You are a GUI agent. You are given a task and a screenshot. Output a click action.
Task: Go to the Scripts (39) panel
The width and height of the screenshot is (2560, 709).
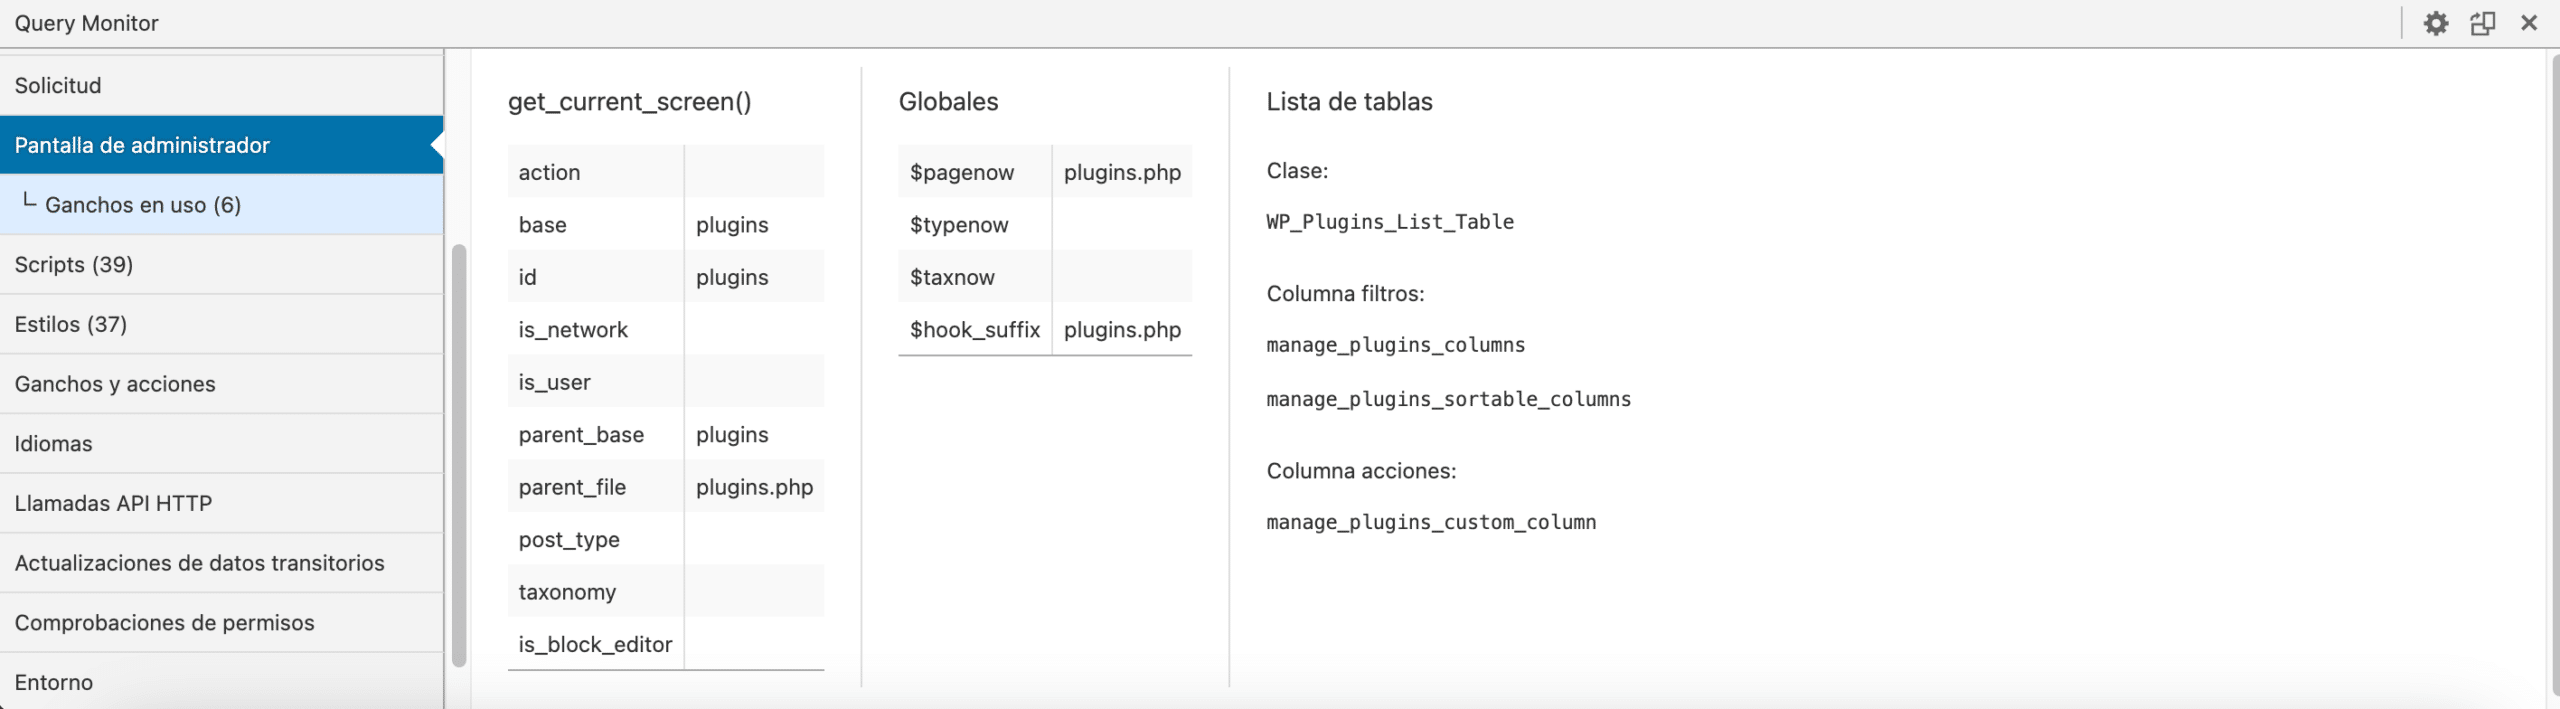click(x=73, y=264)
